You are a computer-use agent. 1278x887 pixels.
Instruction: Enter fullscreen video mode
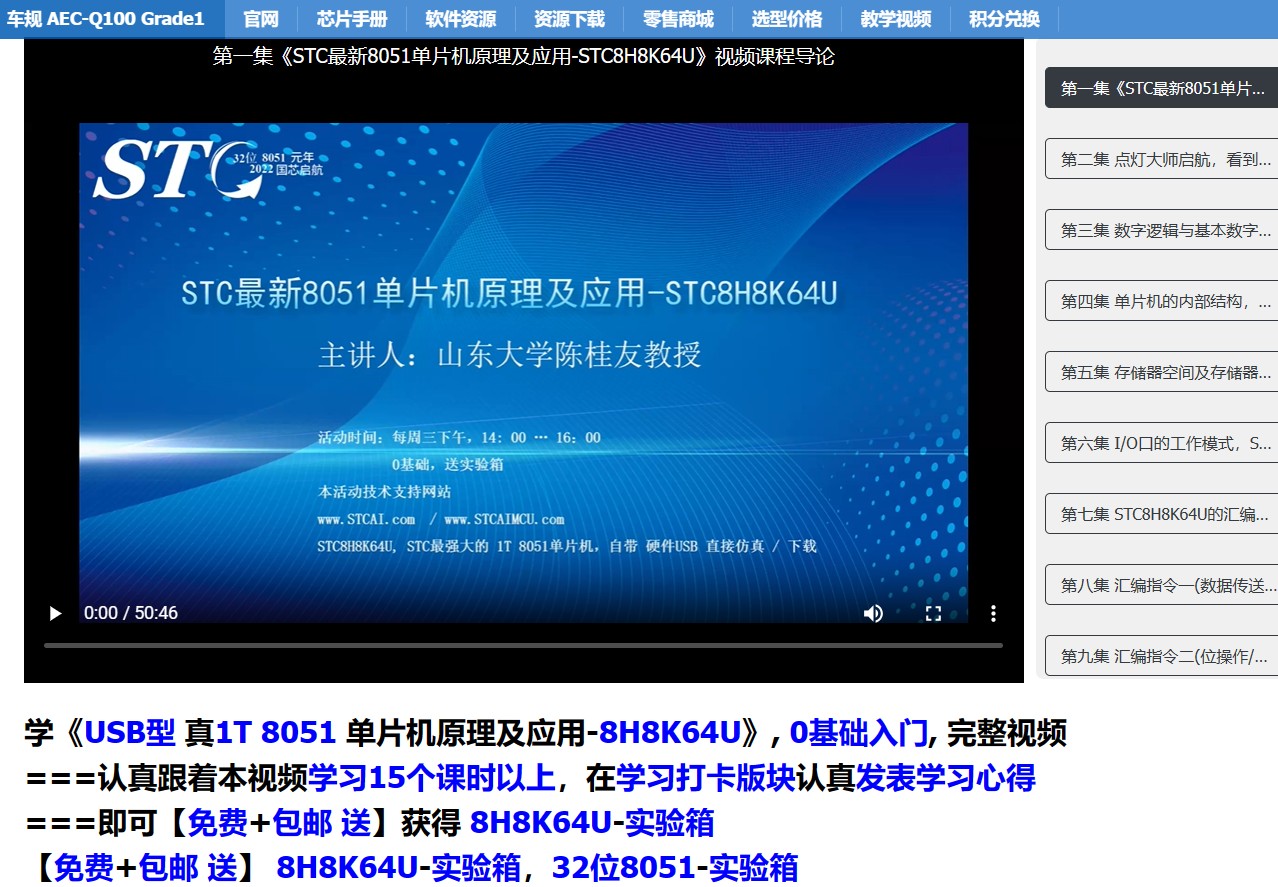click(x=933, y=613)
